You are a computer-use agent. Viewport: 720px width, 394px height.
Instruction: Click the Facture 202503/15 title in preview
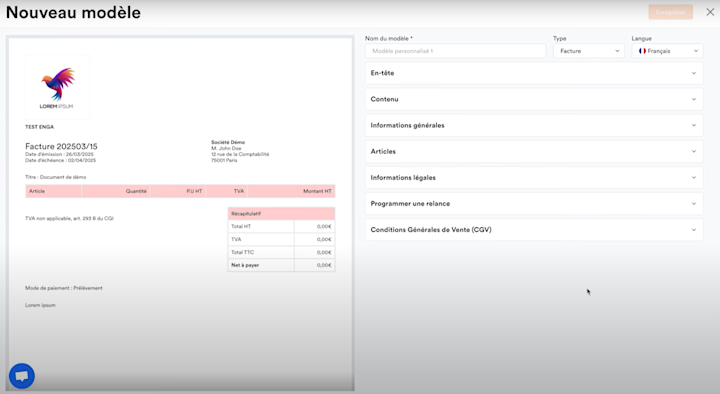(x=61, y=146)
